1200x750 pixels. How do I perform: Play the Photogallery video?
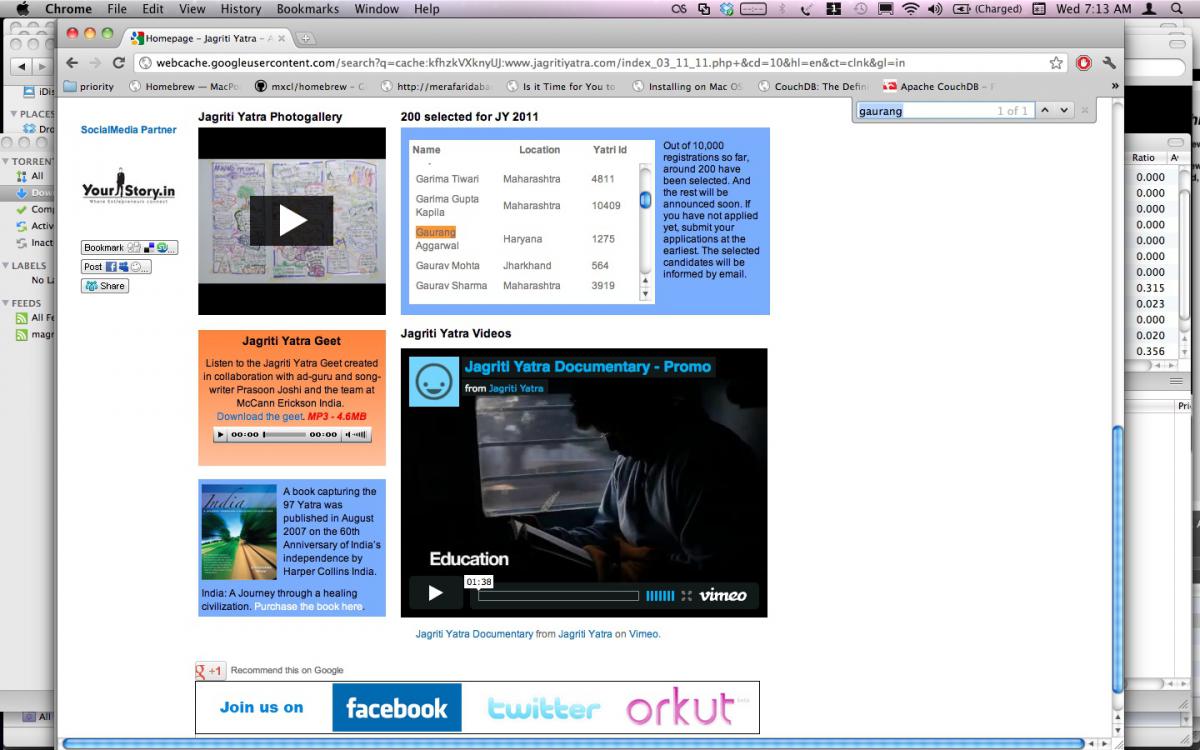(x=291, y=221)
